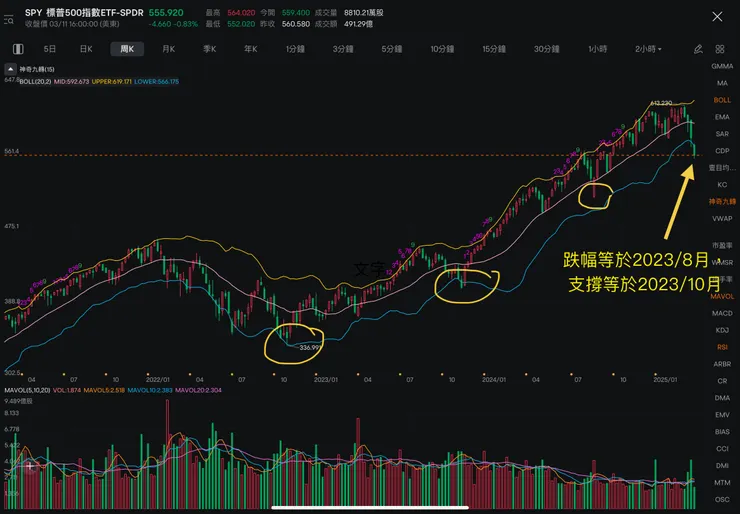
Task: Select the 1分鐘 interval
Action: tap(295, 49)
